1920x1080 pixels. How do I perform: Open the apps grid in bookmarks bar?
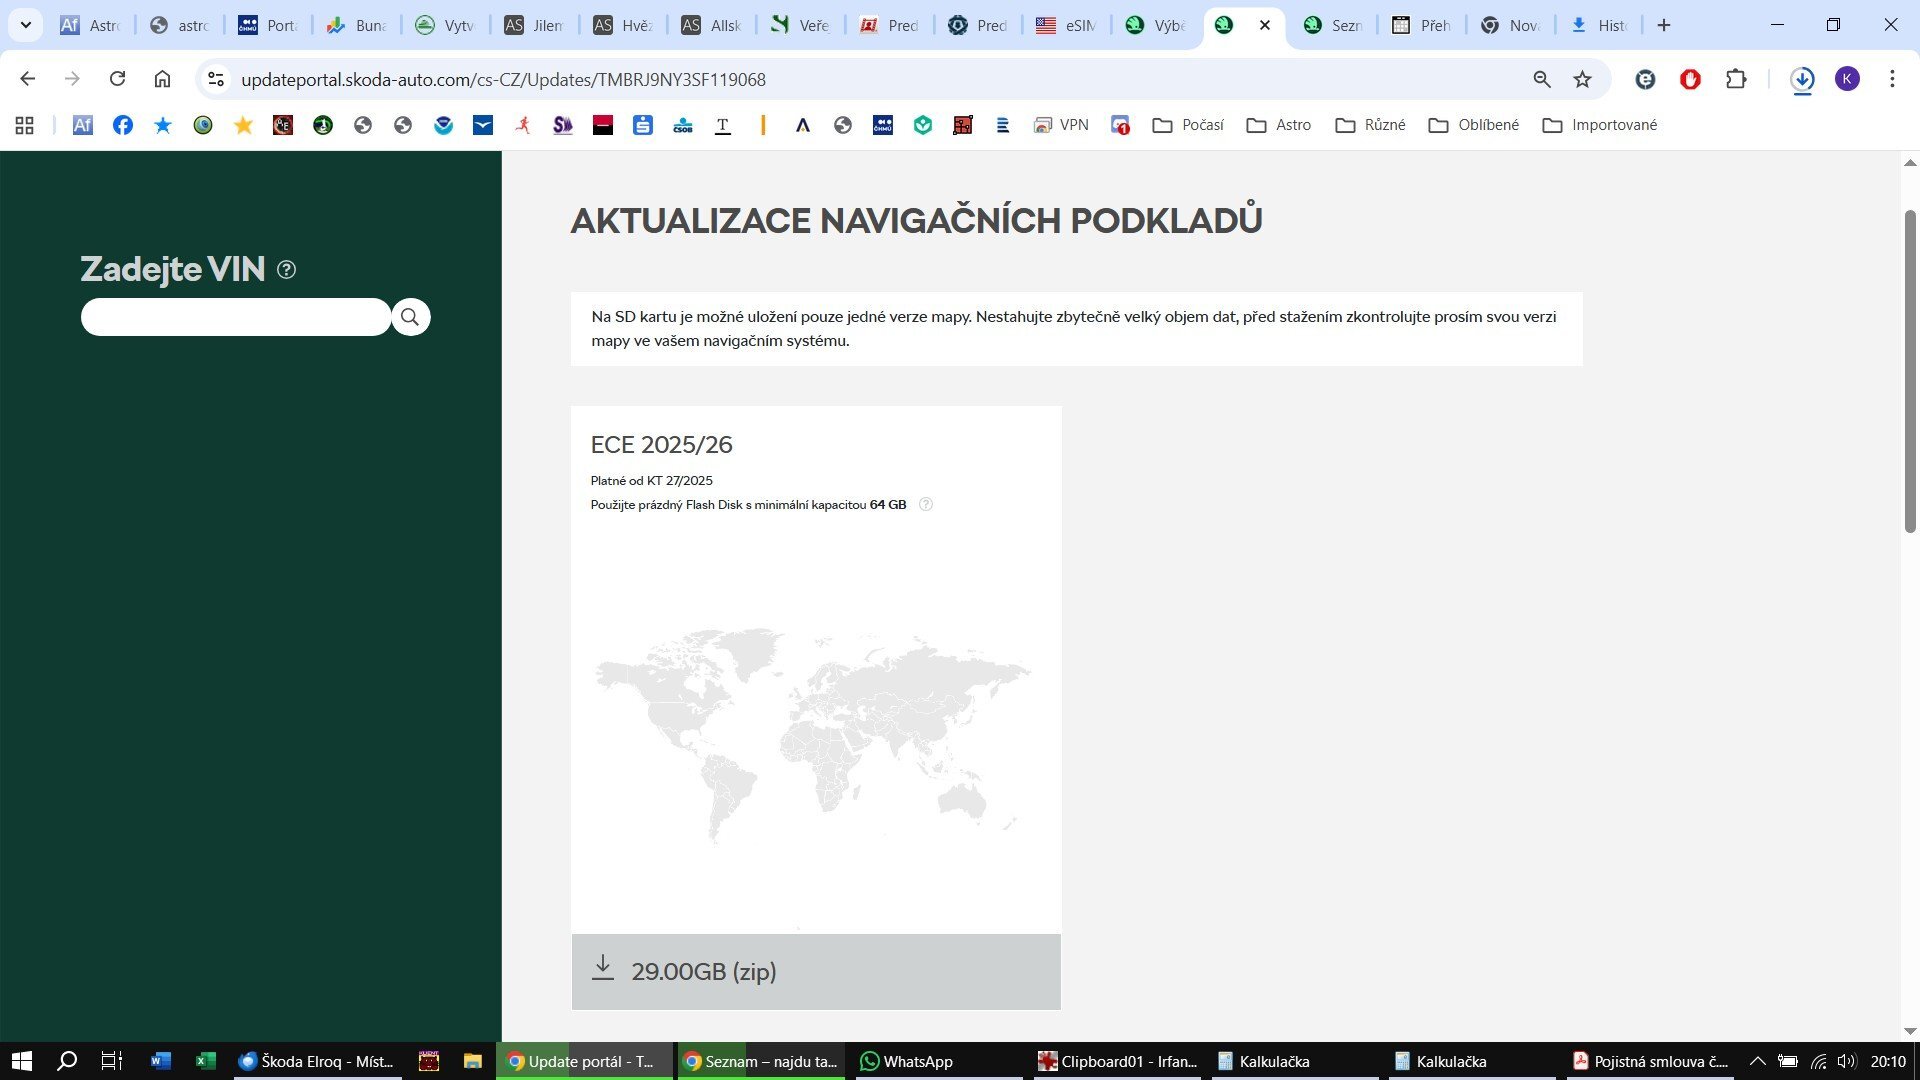[x=25, y=125]
